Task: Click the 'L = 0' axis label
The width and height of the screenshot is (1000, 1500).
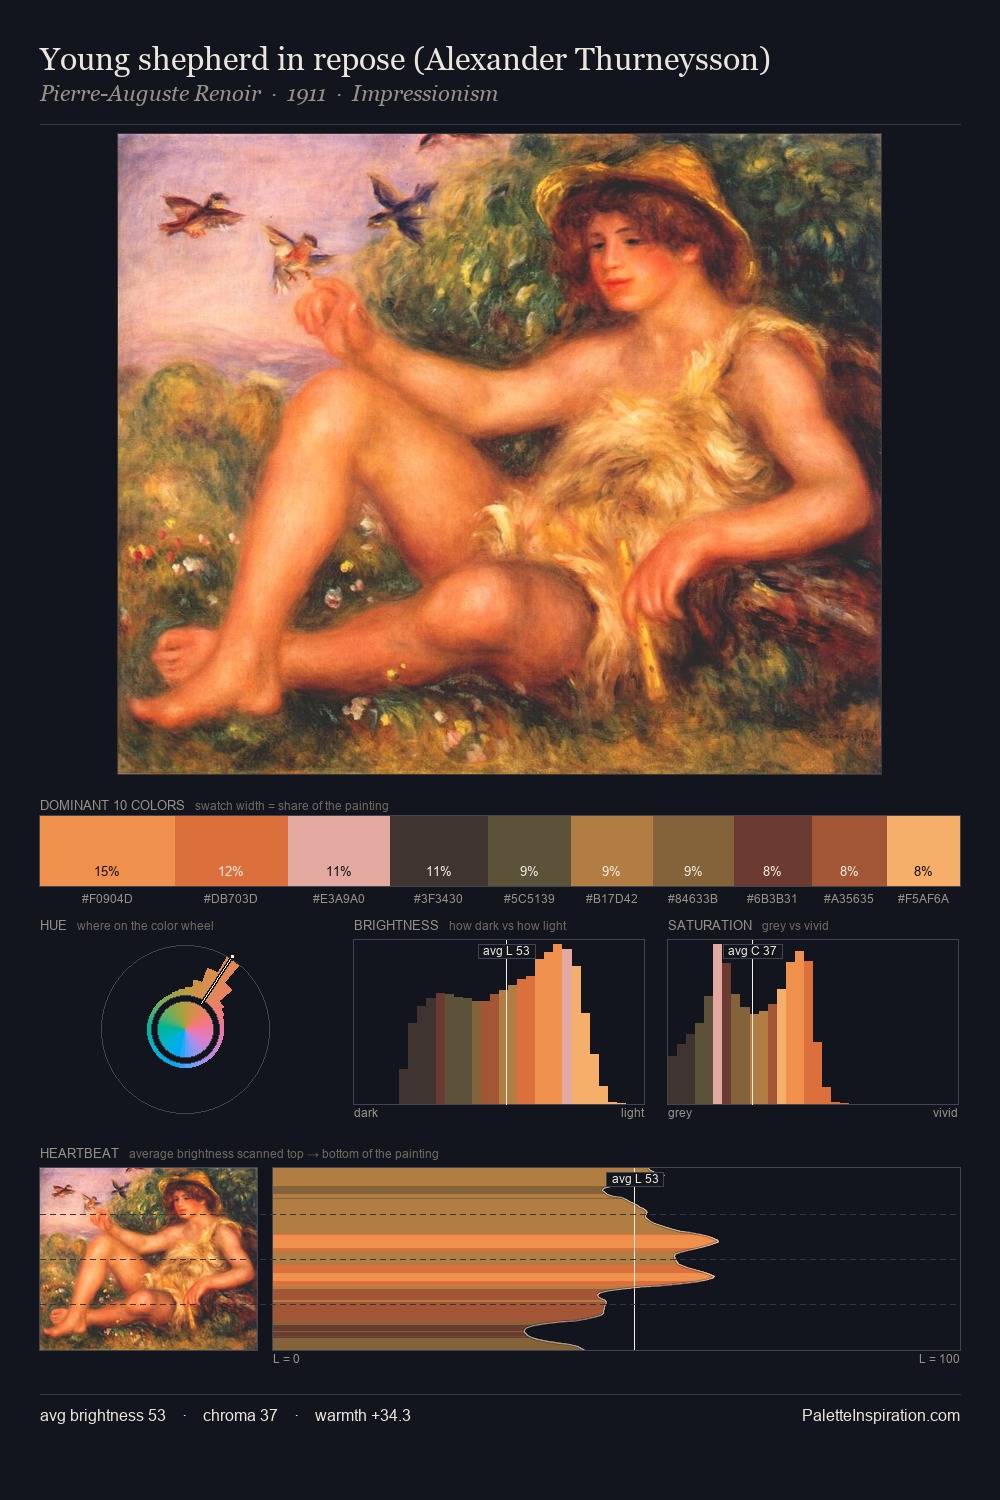Action: pyautogui.click(x=287, y=1359)
